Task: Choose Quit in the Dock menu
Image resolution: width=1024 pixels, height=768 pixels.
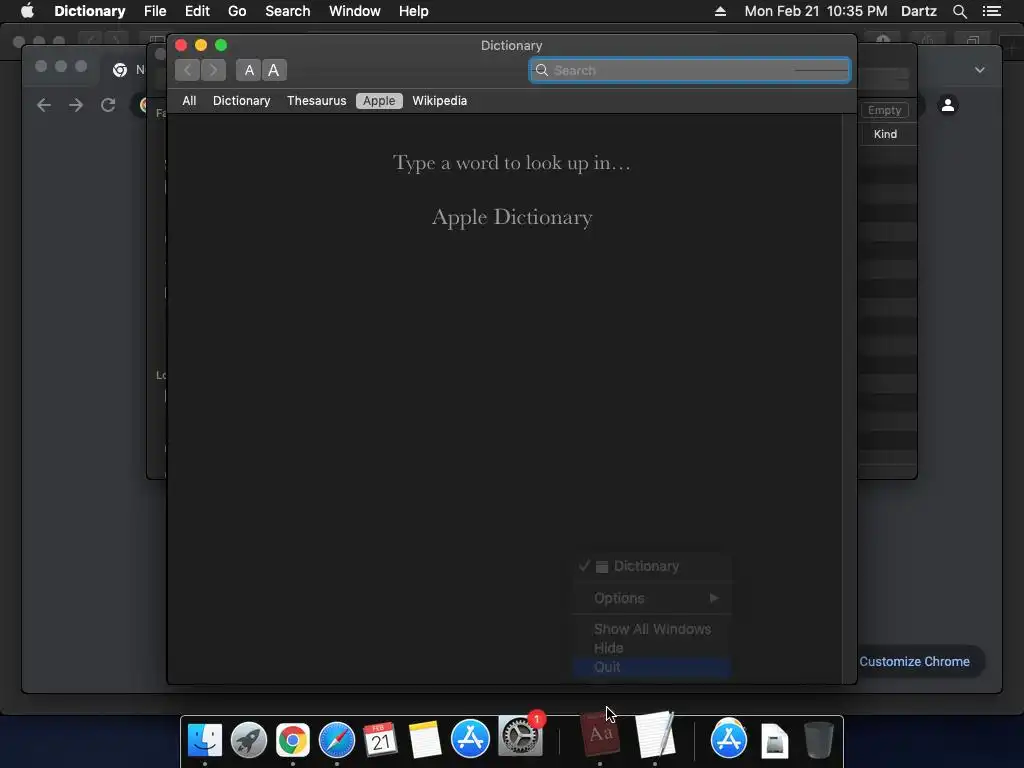Action: tap(652, 667)
